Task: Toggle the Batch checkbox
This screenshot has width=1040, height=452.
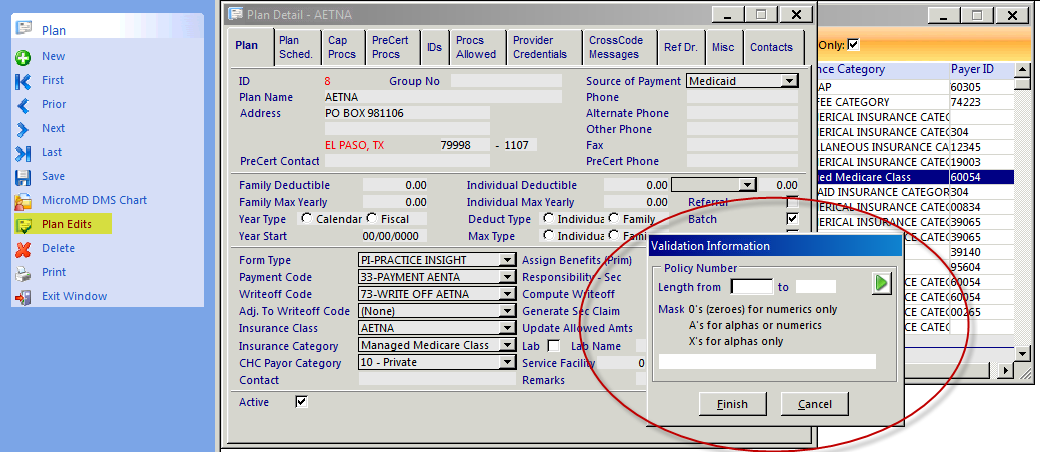Action: pyautogui.click(x=792, y=218)
